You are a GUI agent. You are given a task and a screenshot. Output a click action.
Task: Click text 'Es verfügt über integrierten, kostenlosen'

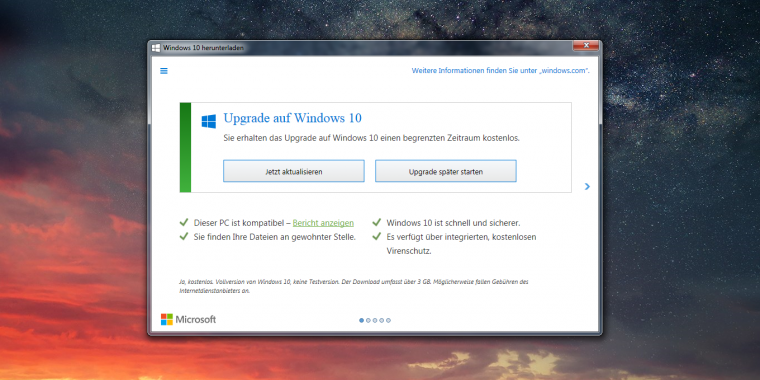(461, 237)
